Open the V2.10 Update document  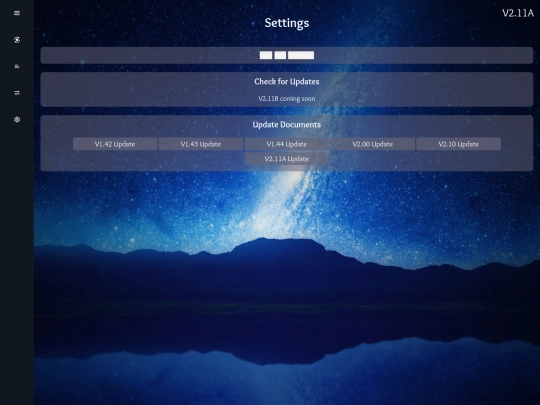(x=458, y=144)
